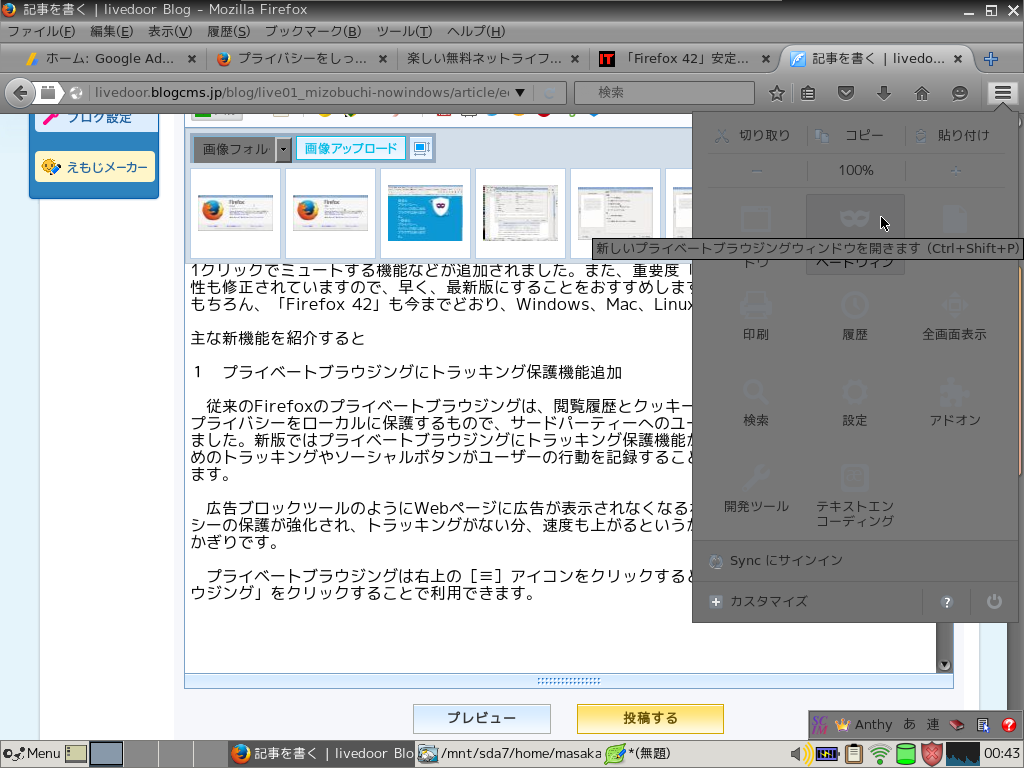Open clipboard manager tray icon
Image resolution: width=1024 pixels, height=768 pixels.
pyautogui.click(x=854, y=754)
